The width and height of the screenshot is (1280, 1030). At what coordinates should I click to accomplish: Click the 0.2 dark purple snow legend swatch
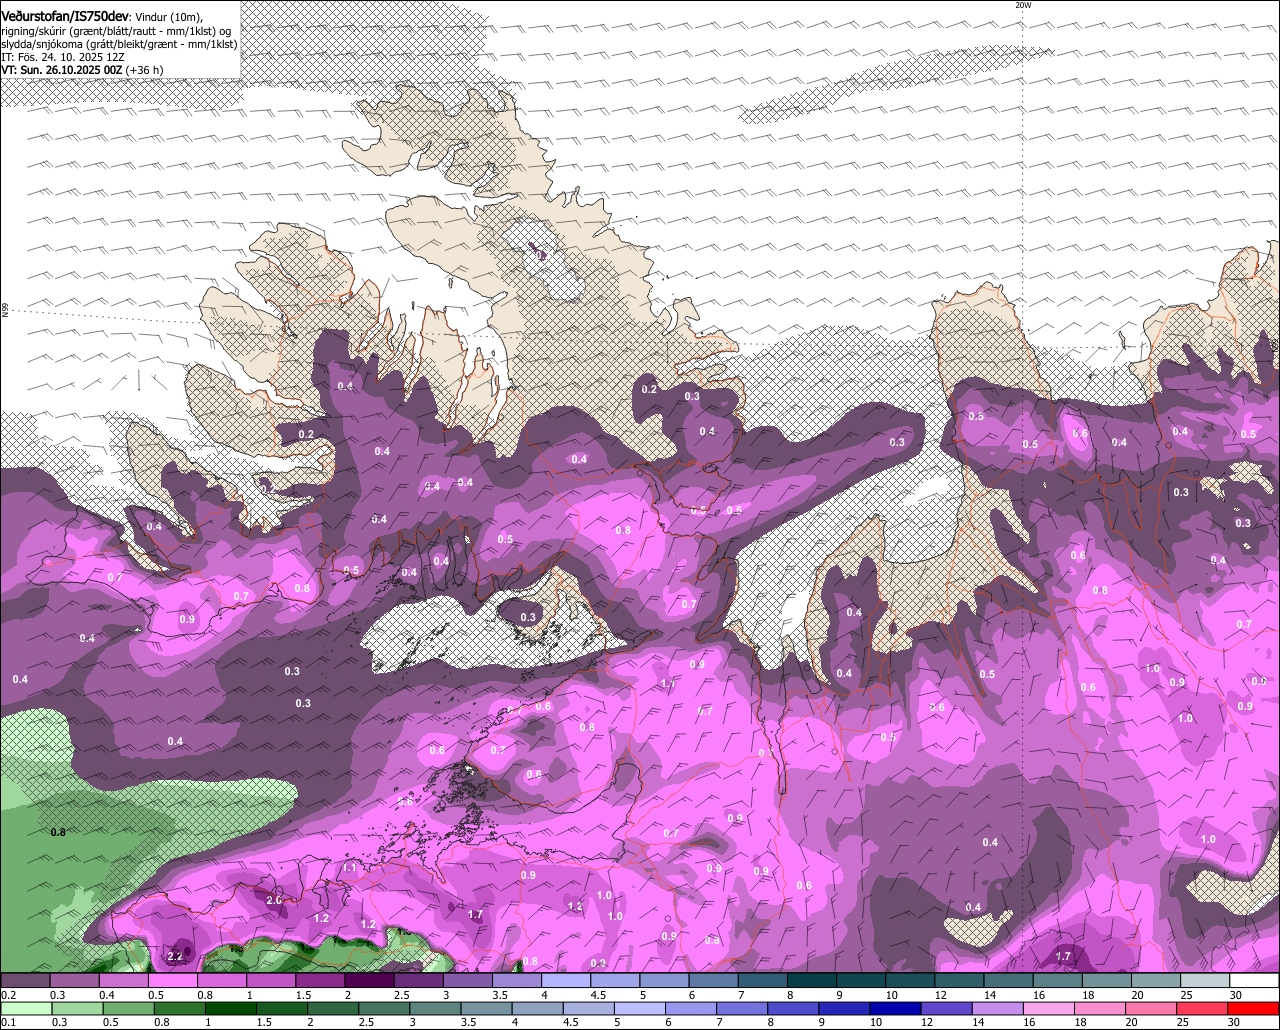[25, 981]
